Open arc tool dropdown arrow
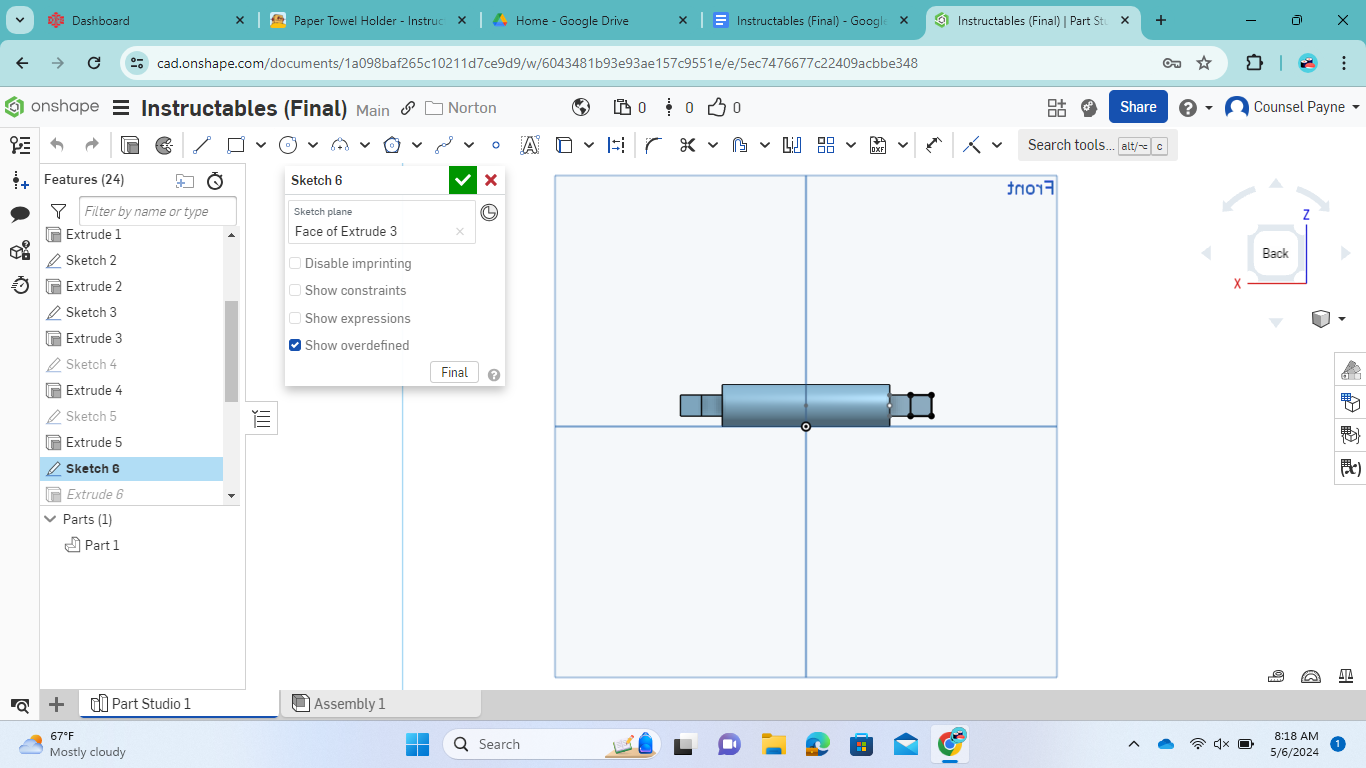Viewport: 1366px width, 768px height. 365,145
